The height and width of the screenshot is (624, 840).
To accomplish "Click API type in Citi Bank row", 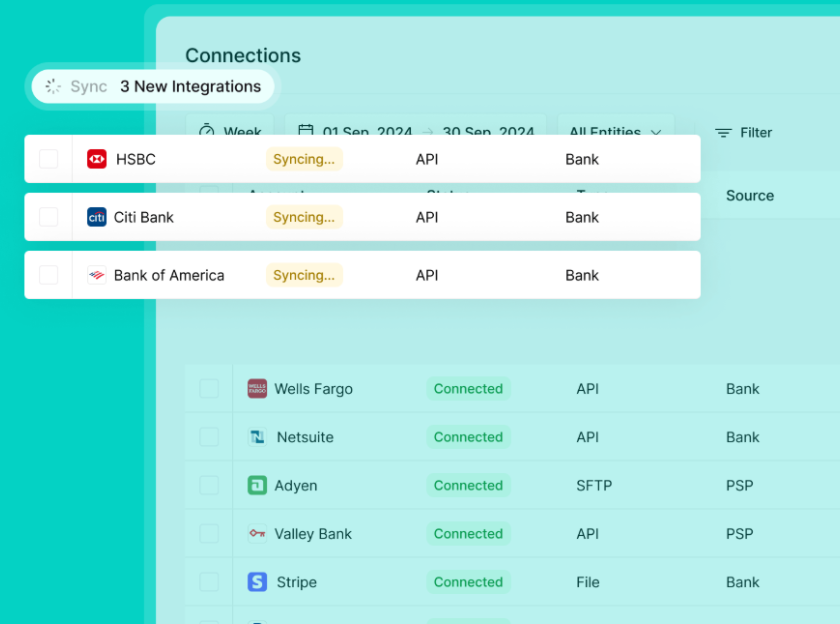I will [427, 217].
